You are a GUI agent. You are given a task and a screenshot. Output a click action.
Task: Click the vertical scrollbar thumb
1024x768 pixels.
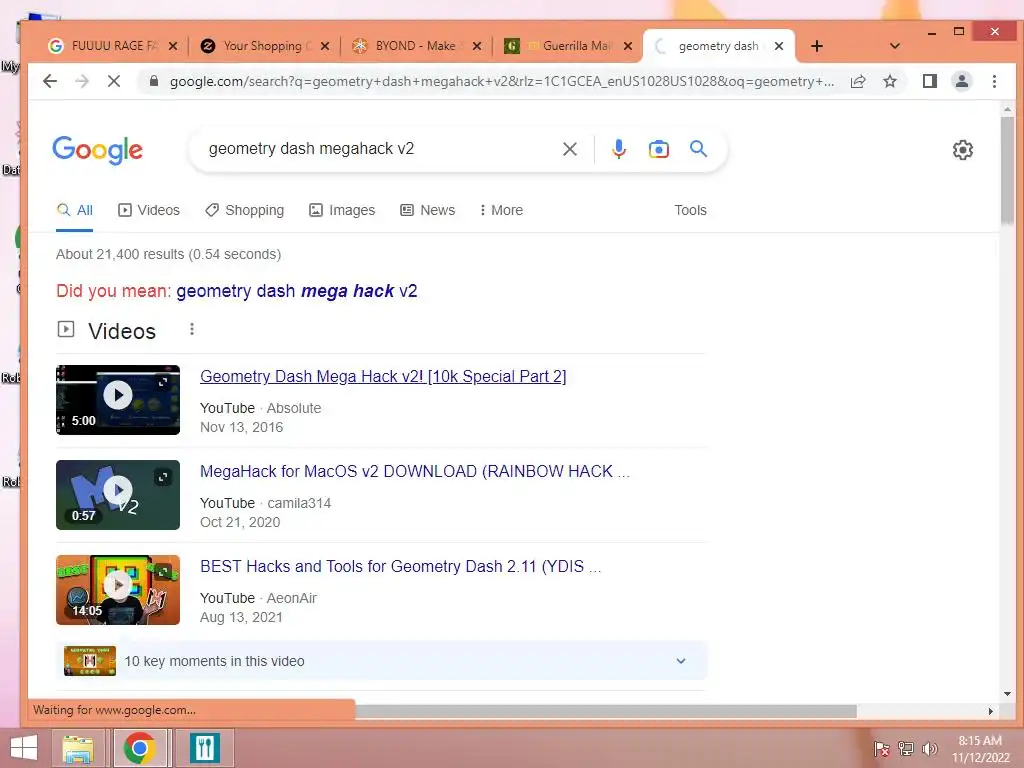(x=1006, y=171)
